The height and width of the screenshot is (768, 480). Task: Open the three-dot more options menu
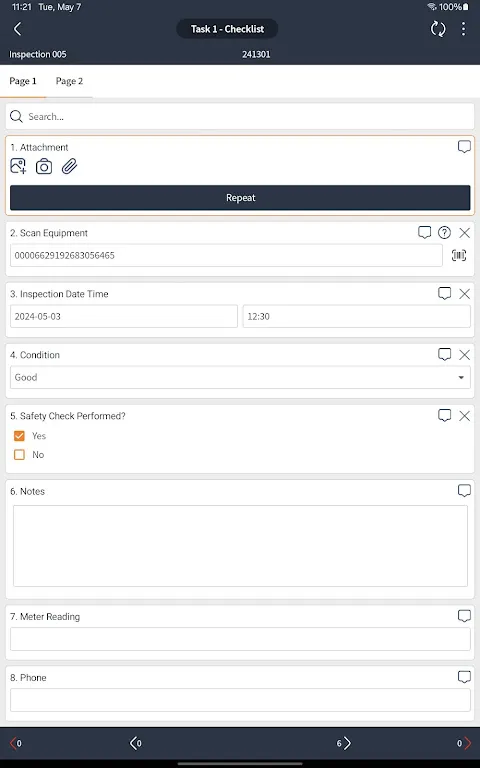click(463, 29)
